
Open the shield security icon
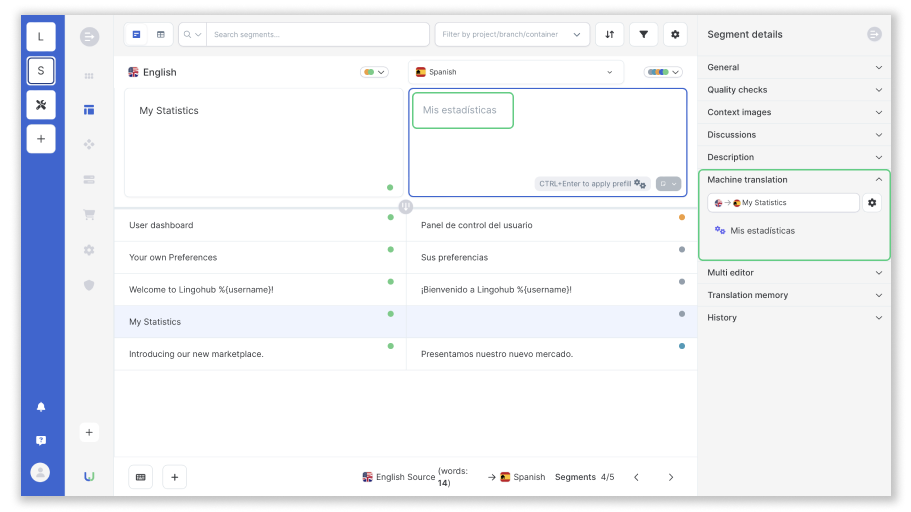(89, 285)
